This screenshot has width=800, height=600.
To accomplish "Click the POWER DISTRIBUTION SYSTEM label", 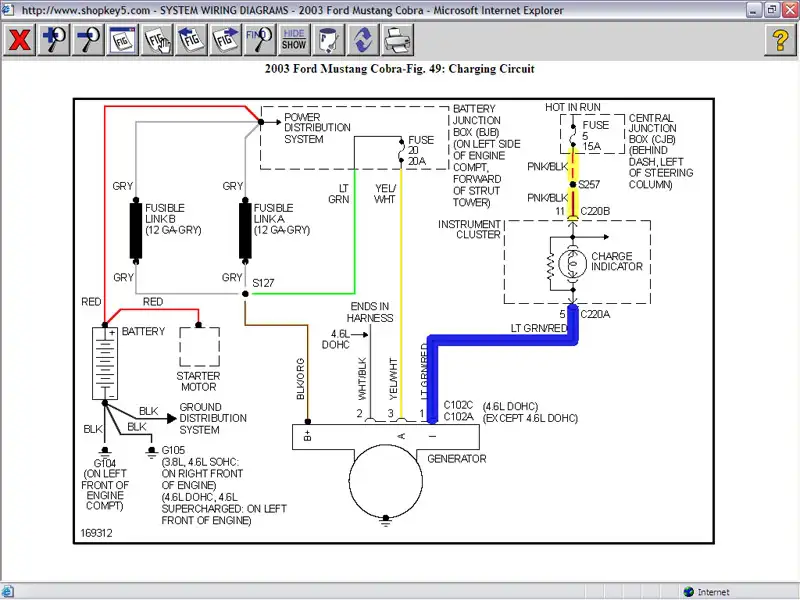I will (317, 128).
